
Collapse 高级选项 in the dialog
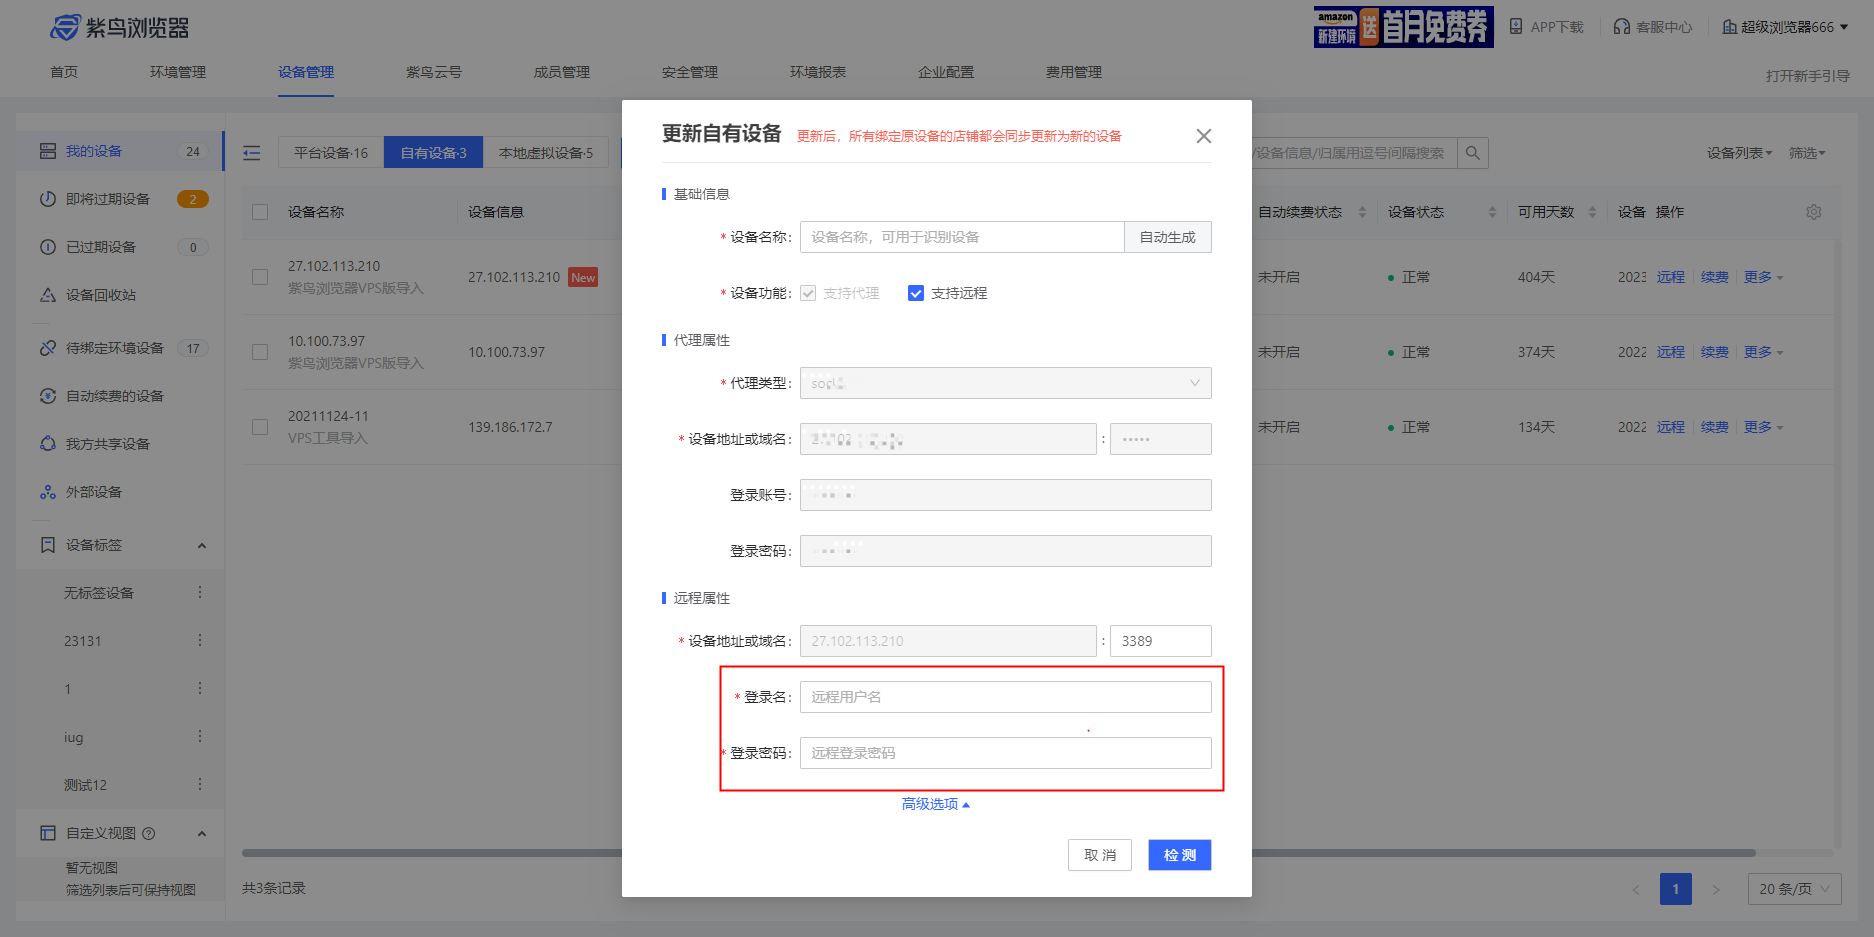[x=935, y=803]
